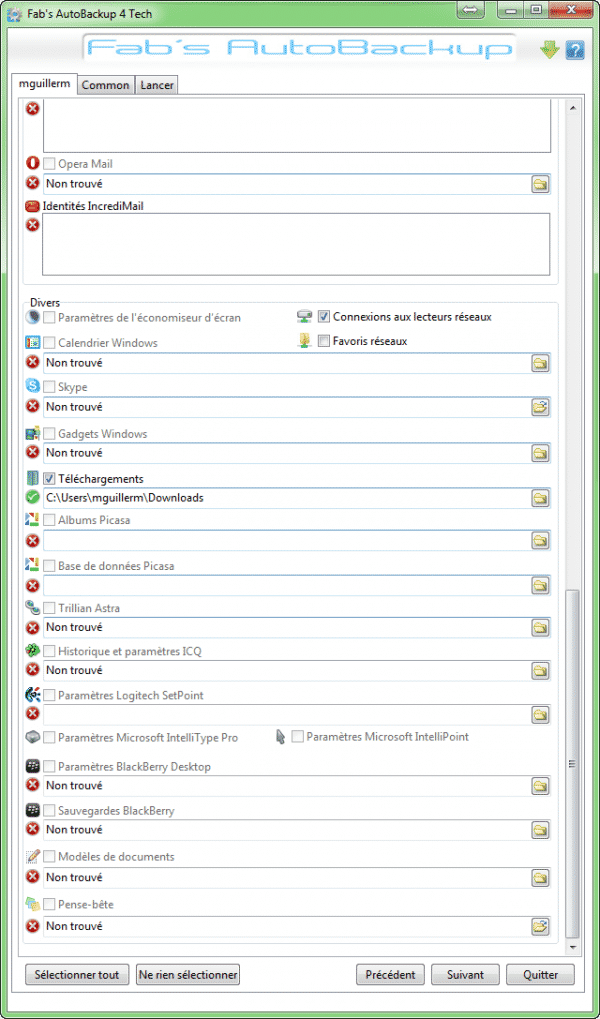The width and height of the screenshot is (600, 1019).
Task: Proceed with the Suivant button
Action: click(465, 975)
